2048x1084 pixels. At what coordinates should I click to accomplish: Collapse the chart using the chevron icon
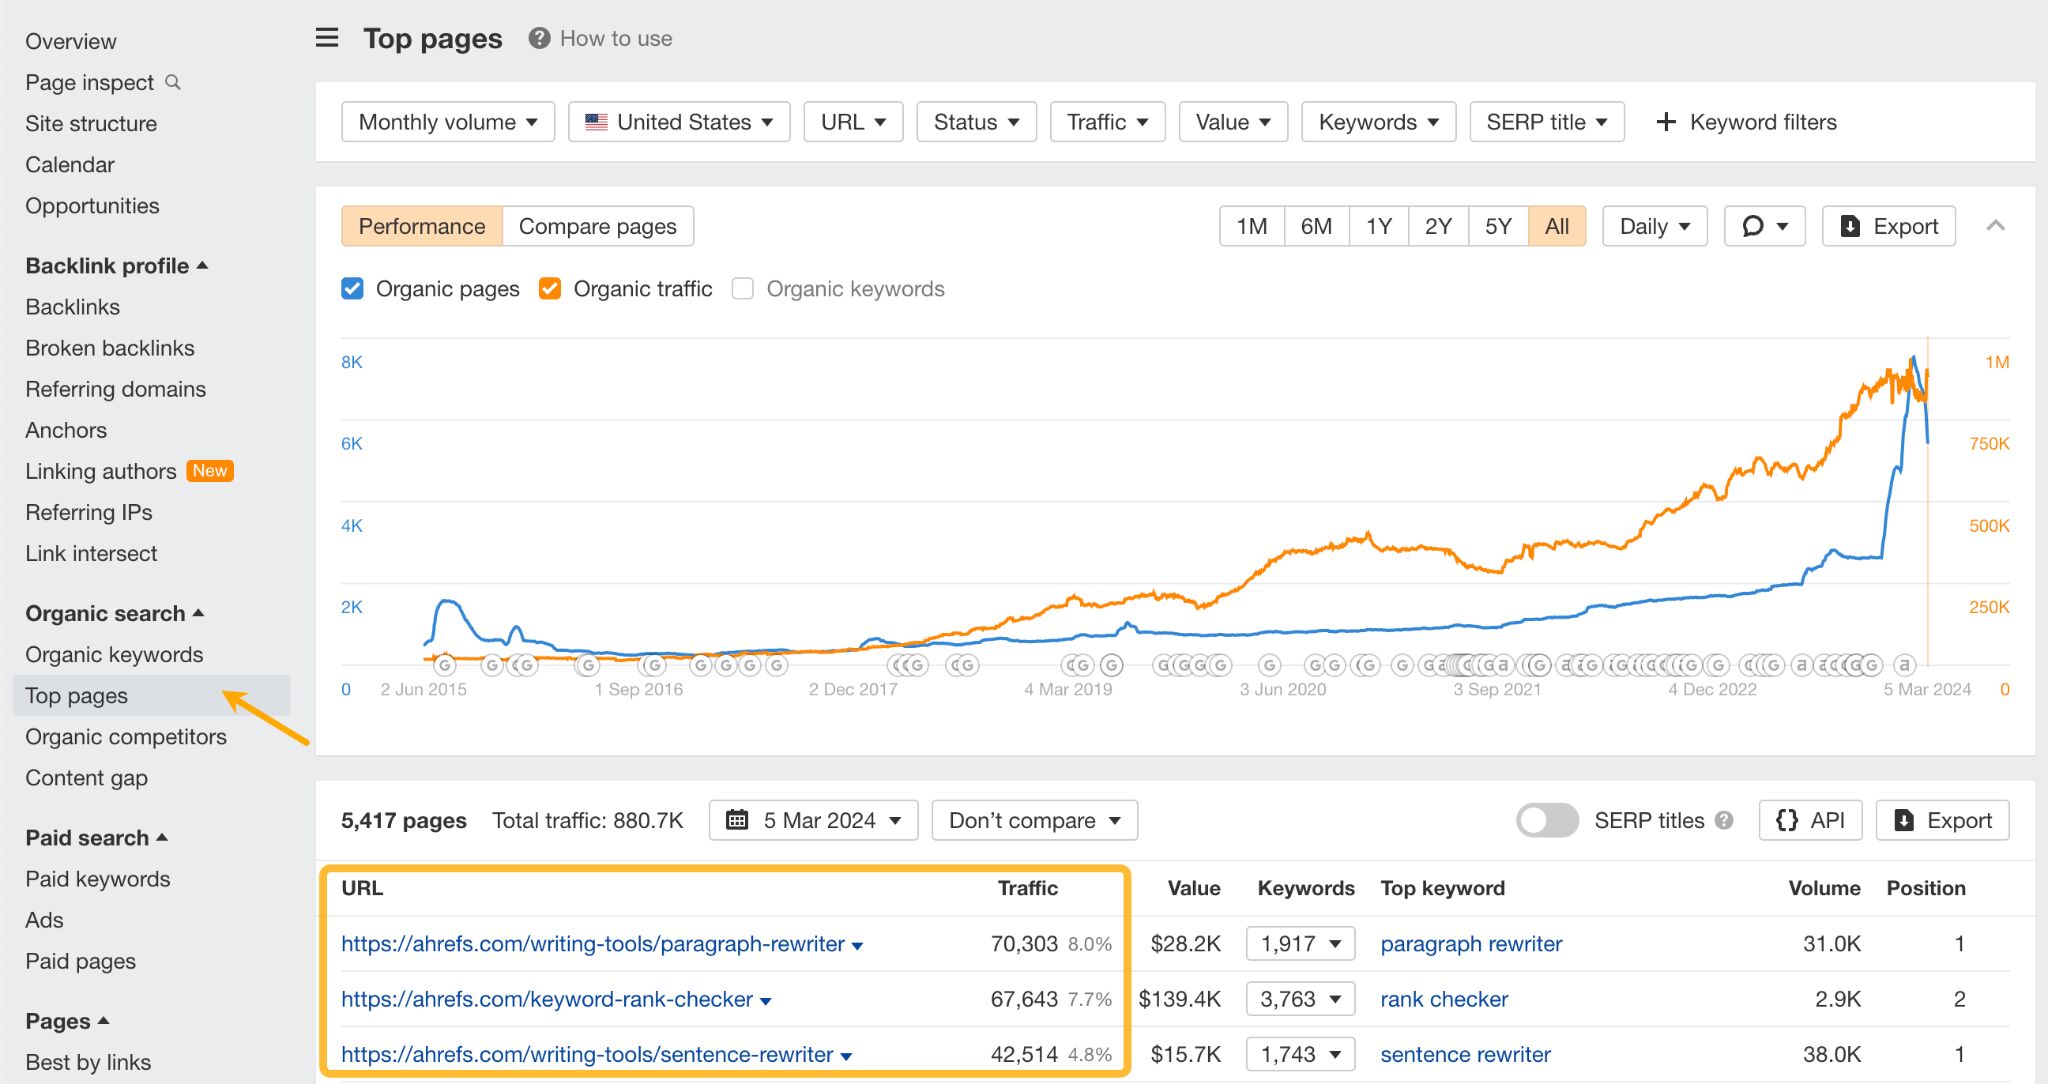pyautogui.click(x=1995, y=226)
